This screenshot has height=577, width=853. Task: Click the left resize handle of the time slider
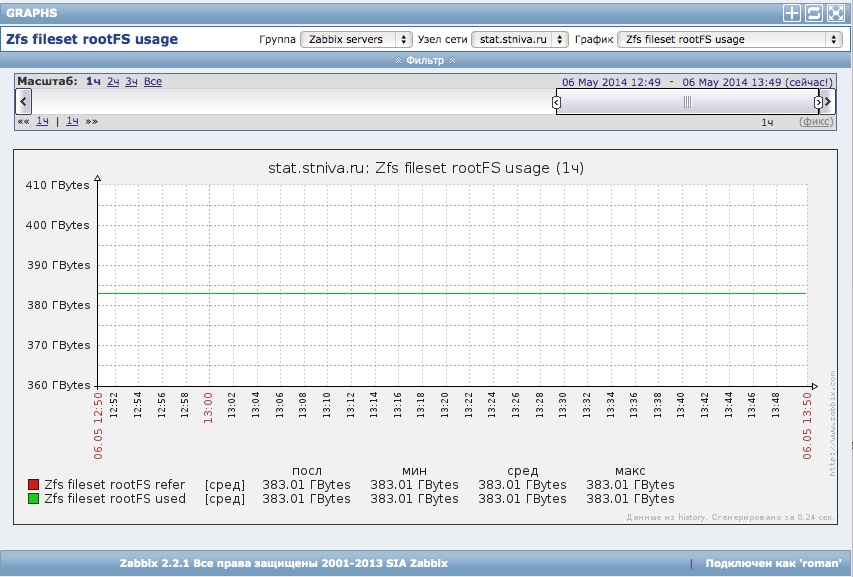557,101
